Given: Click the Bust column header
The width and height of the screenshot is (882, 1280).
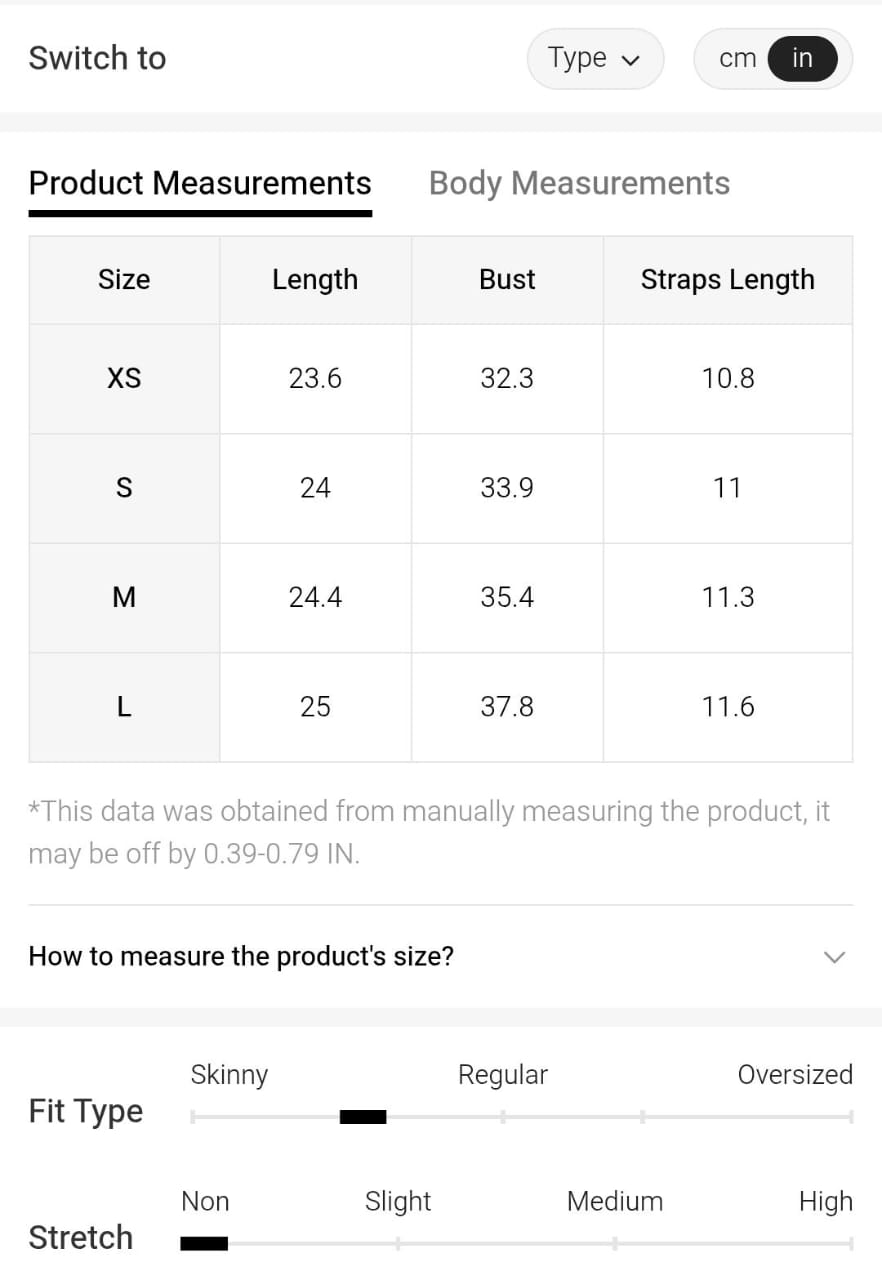Looking at the screenshot, I should [x=507, y=280].
